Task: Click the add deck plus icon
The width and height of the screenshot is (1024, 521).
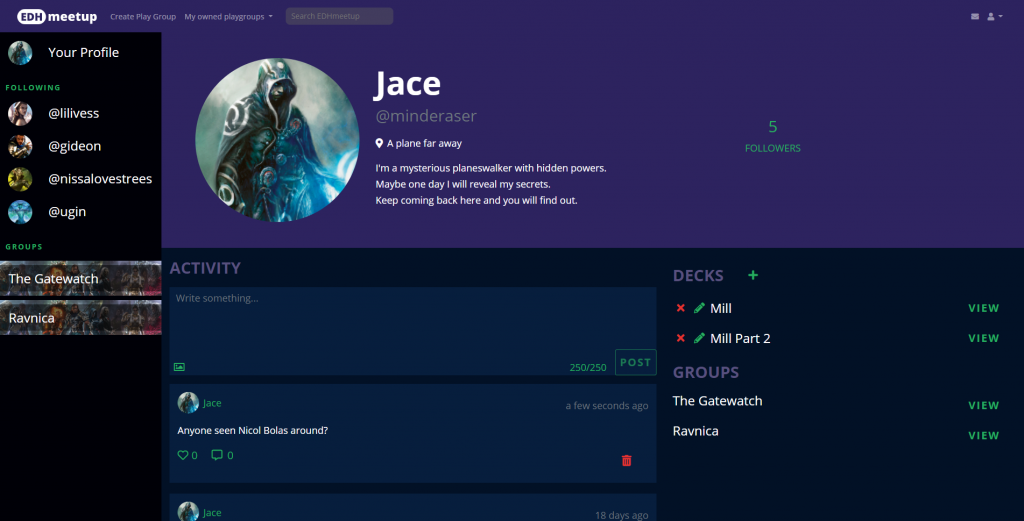Action: pyautogui.click(x=753, y=276)
